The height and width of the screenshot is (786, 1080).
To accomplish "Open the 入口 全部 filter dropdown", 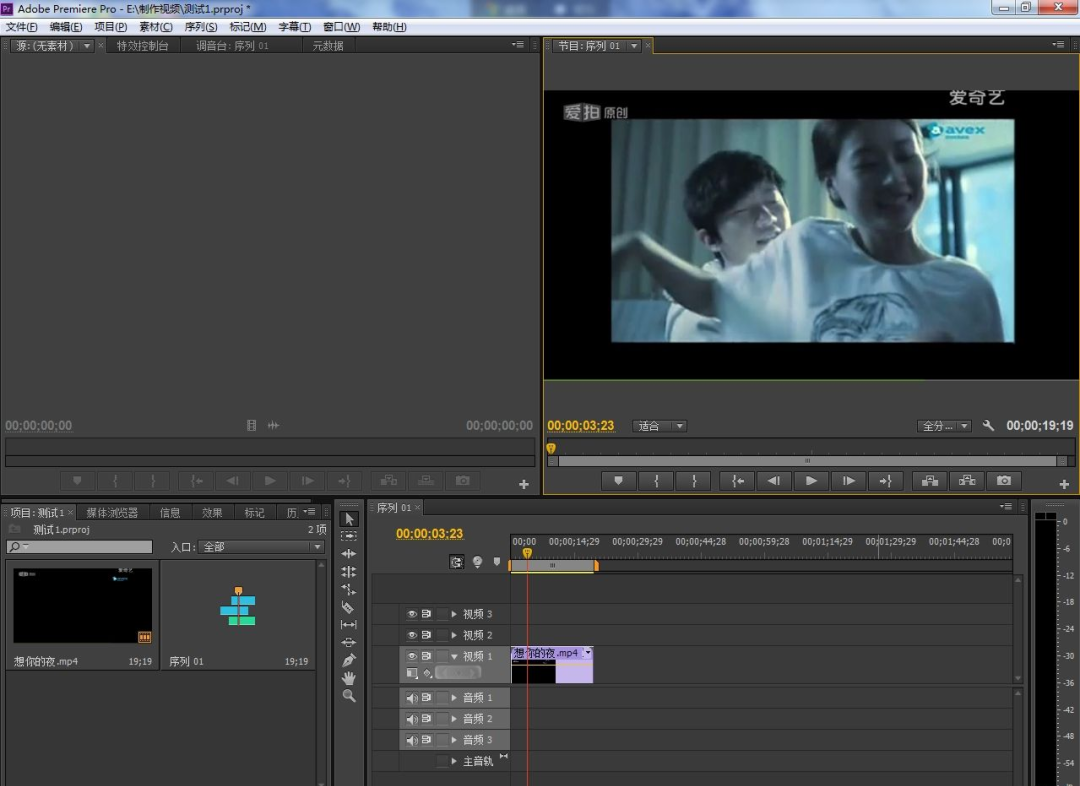I will point(260,546).
